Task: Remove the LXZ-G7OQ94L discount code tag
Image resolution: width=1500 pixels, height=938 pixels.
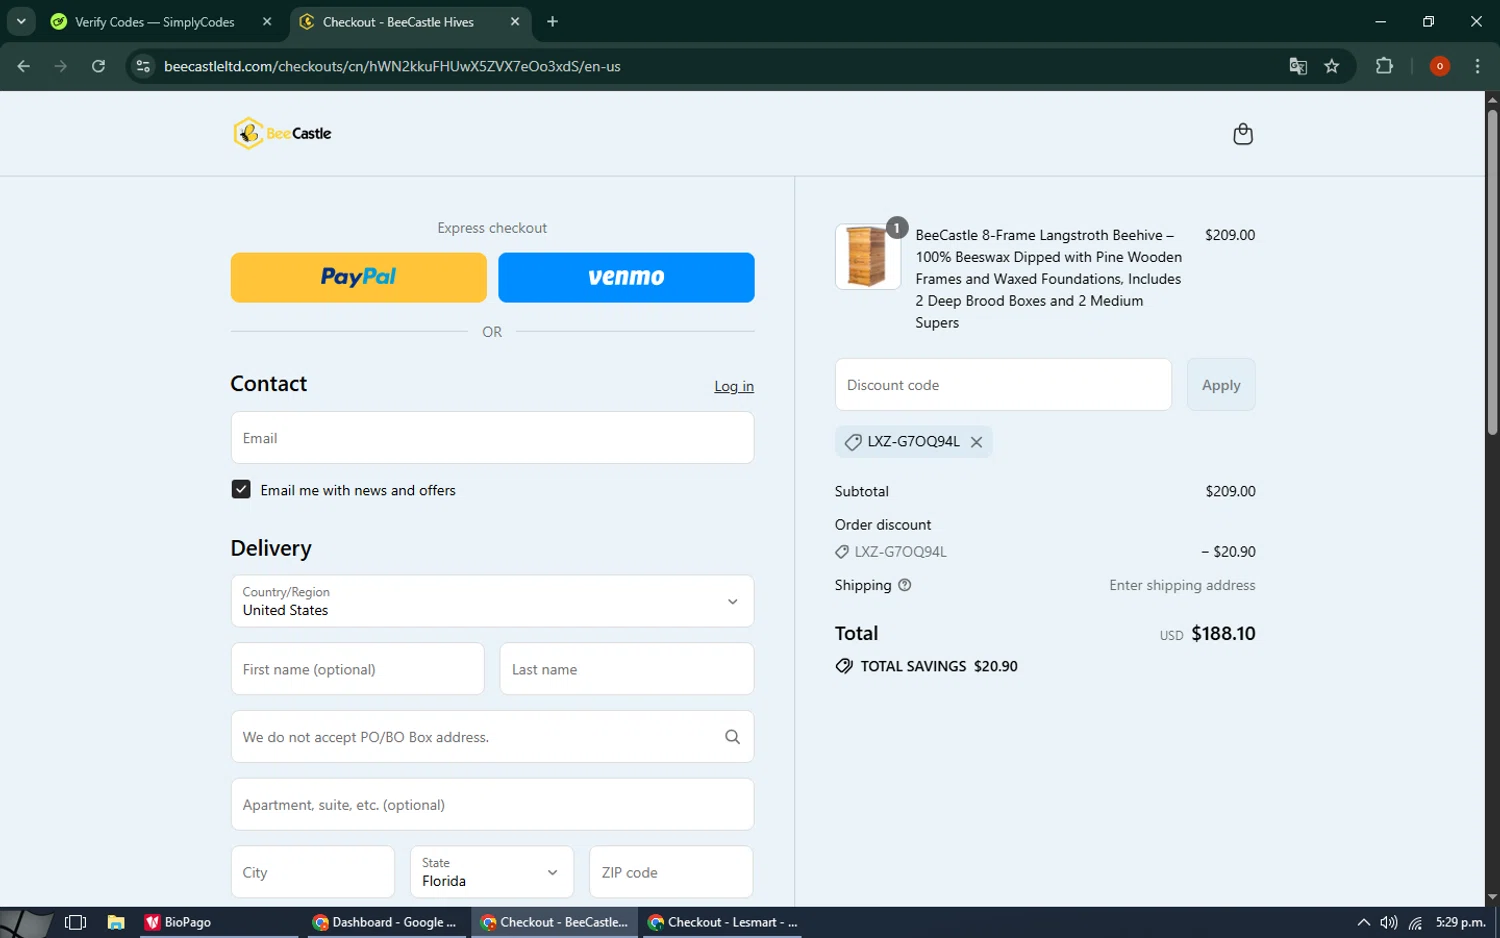Action: click(976, 442)
